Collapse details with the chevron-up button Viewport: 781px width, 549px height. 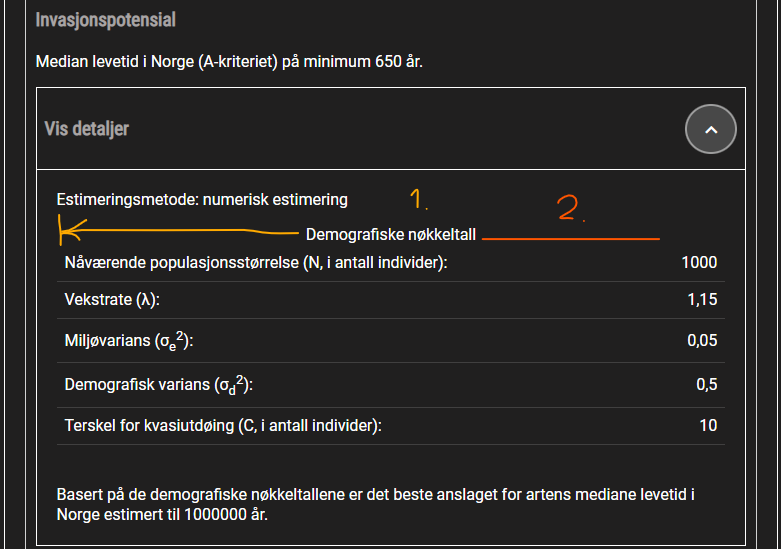[x=710, y=130]
